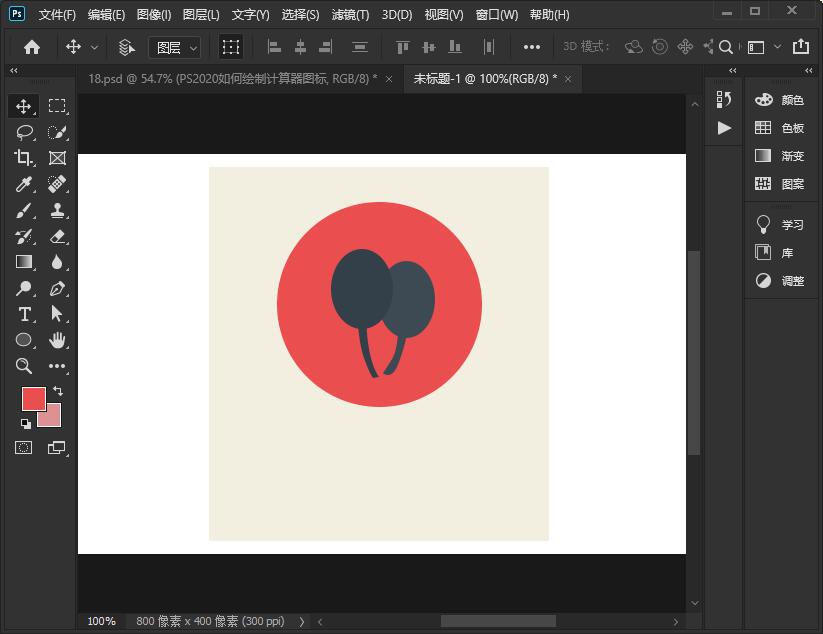The width and height of the screenshot is (823, 634).
Task: Expand the left tools panel
Action: pos(13,71)
